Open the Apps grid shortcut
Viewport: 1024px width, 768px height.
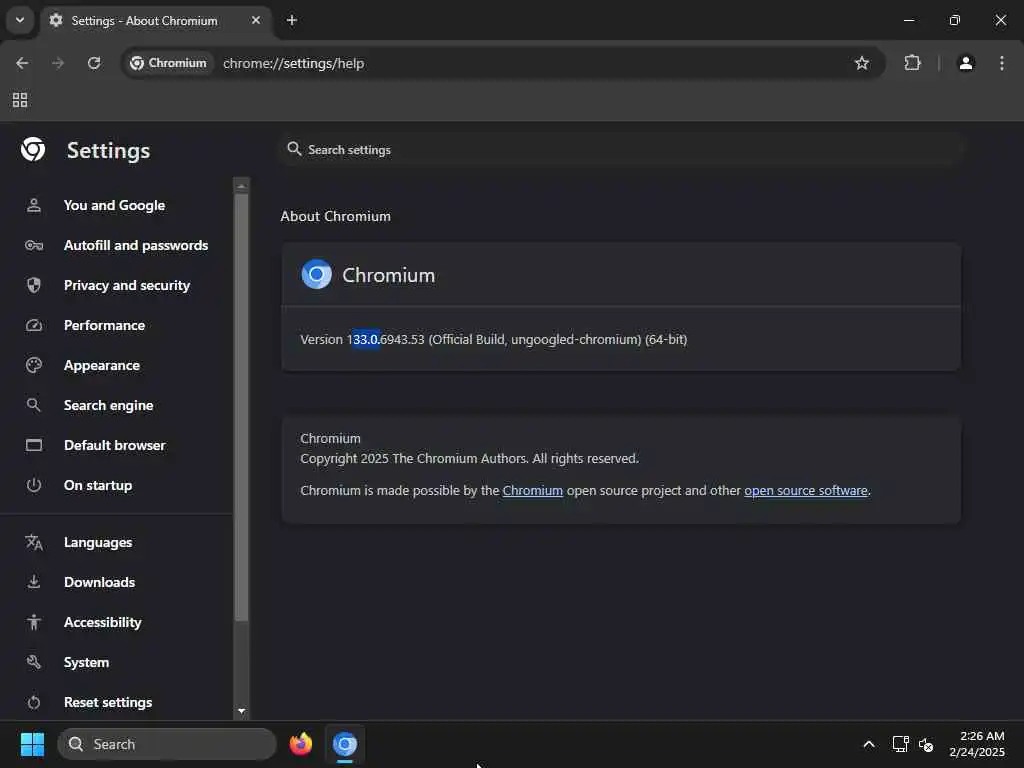coord(20,100)
